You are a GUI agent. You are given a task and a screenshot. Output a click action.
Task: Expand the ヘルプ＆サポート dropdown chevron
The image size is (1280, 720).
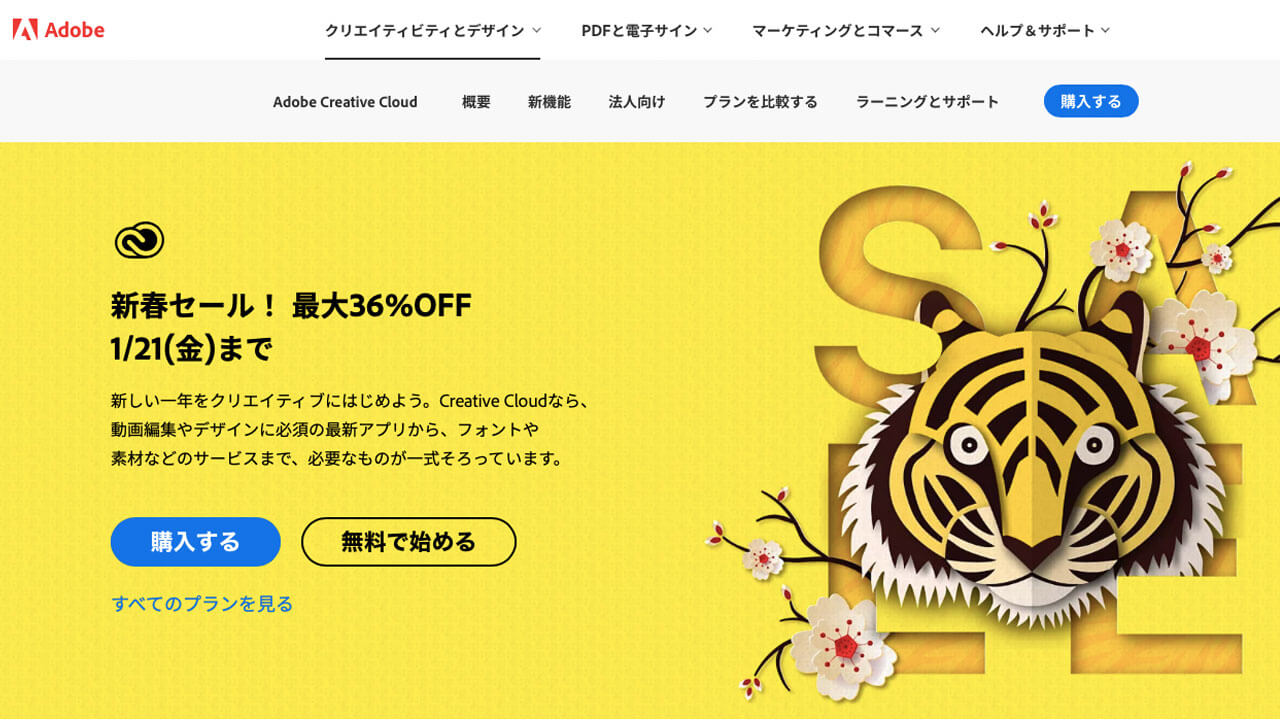tap(1105, 31)
